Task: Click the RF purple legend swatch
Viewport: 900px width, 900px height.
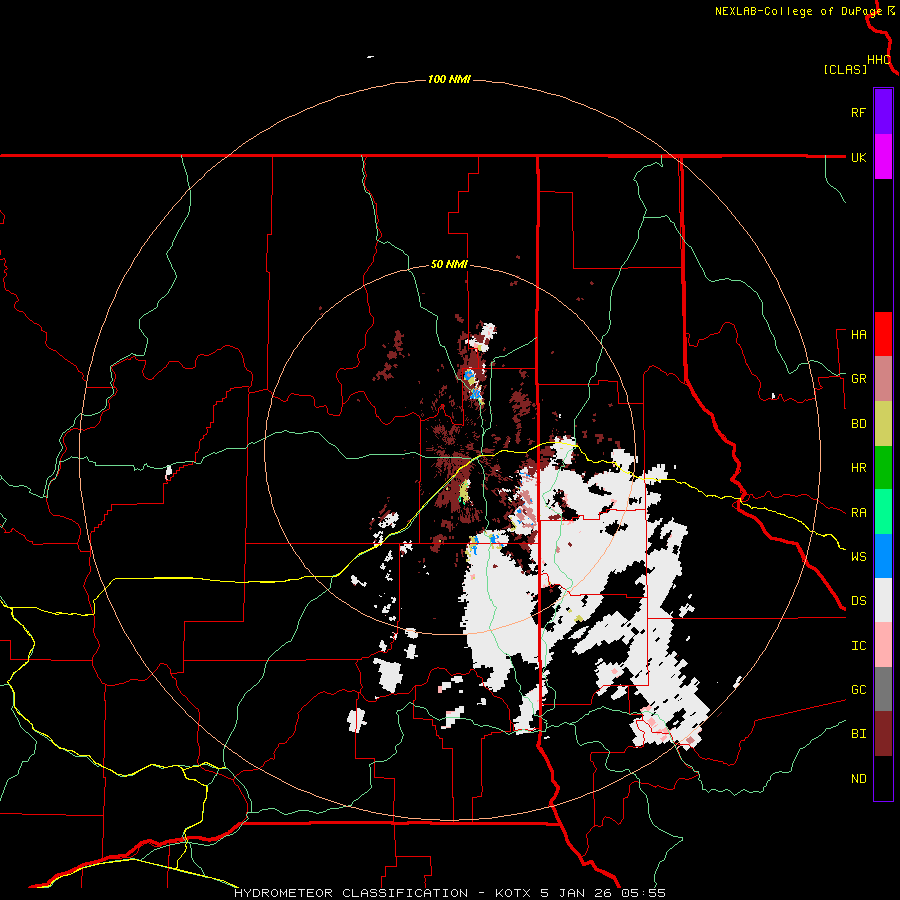Action: (x=883, y=112)
